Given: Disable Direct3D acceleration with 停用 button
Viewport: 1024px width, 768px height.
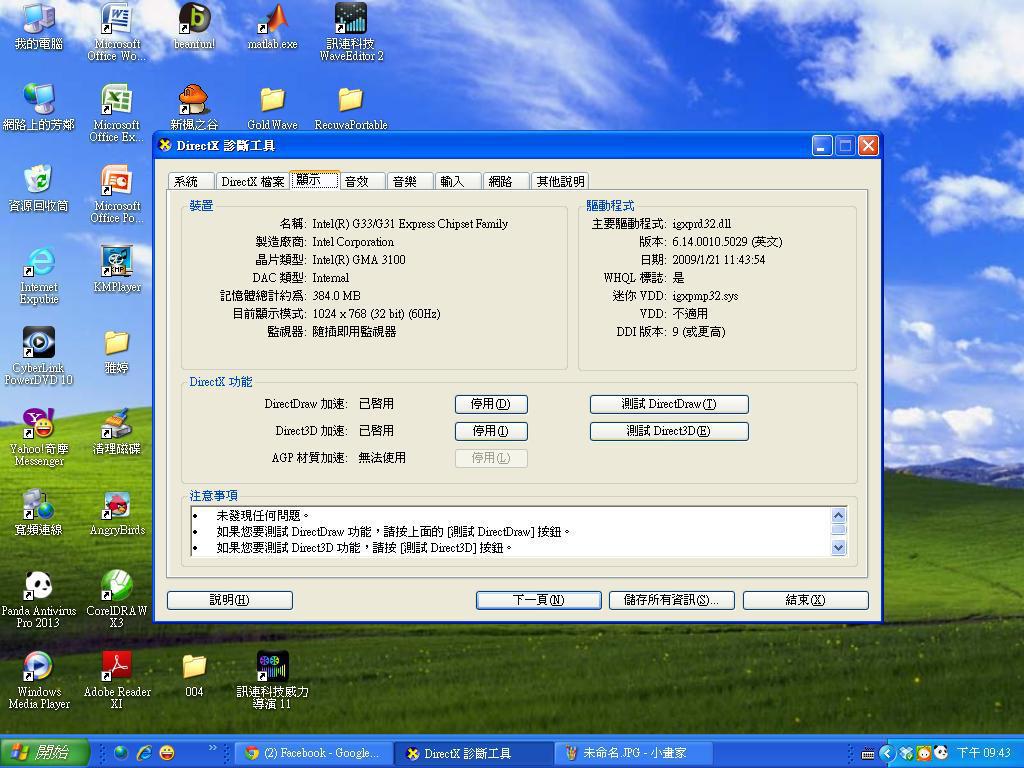Looking at the screenshot, I should (x=490, y=431).
